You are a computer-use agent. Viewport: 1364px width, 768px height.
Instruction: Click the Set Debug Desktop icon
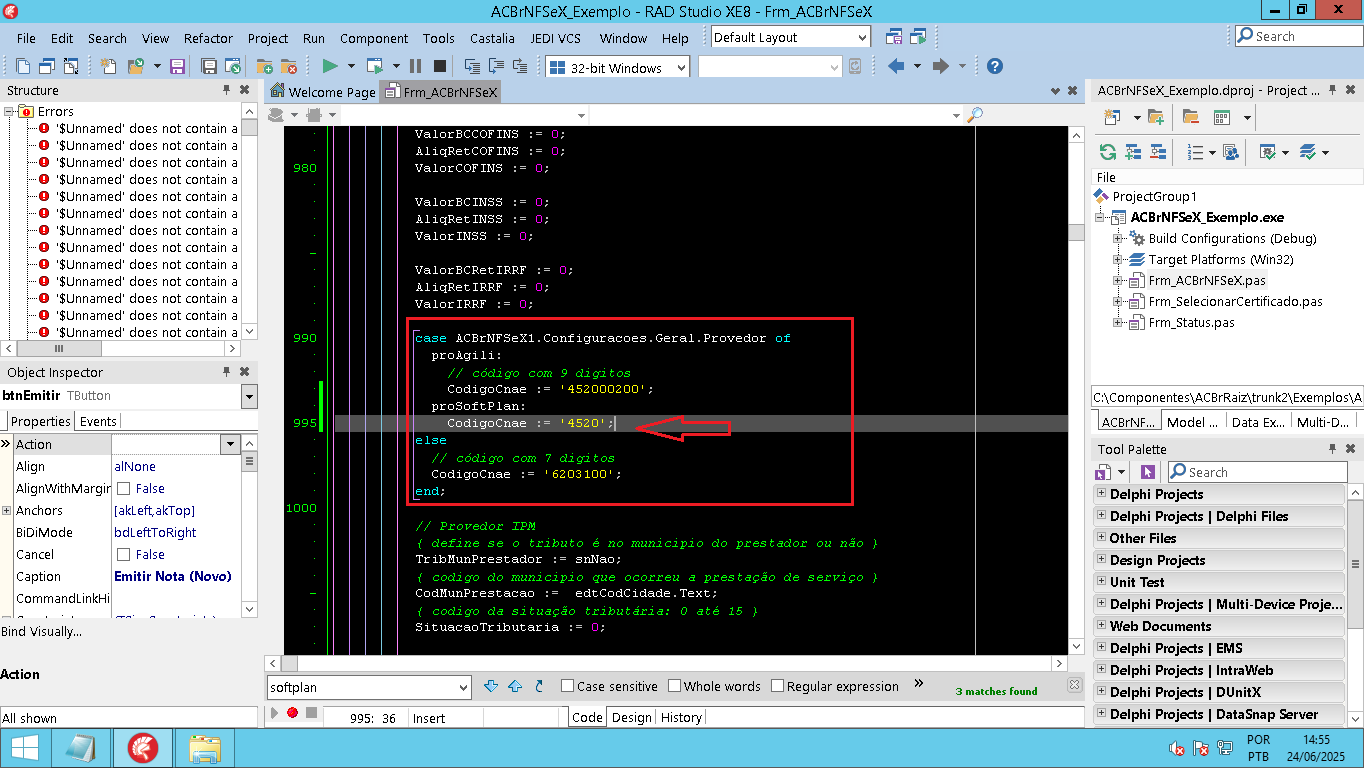[918, 37]
